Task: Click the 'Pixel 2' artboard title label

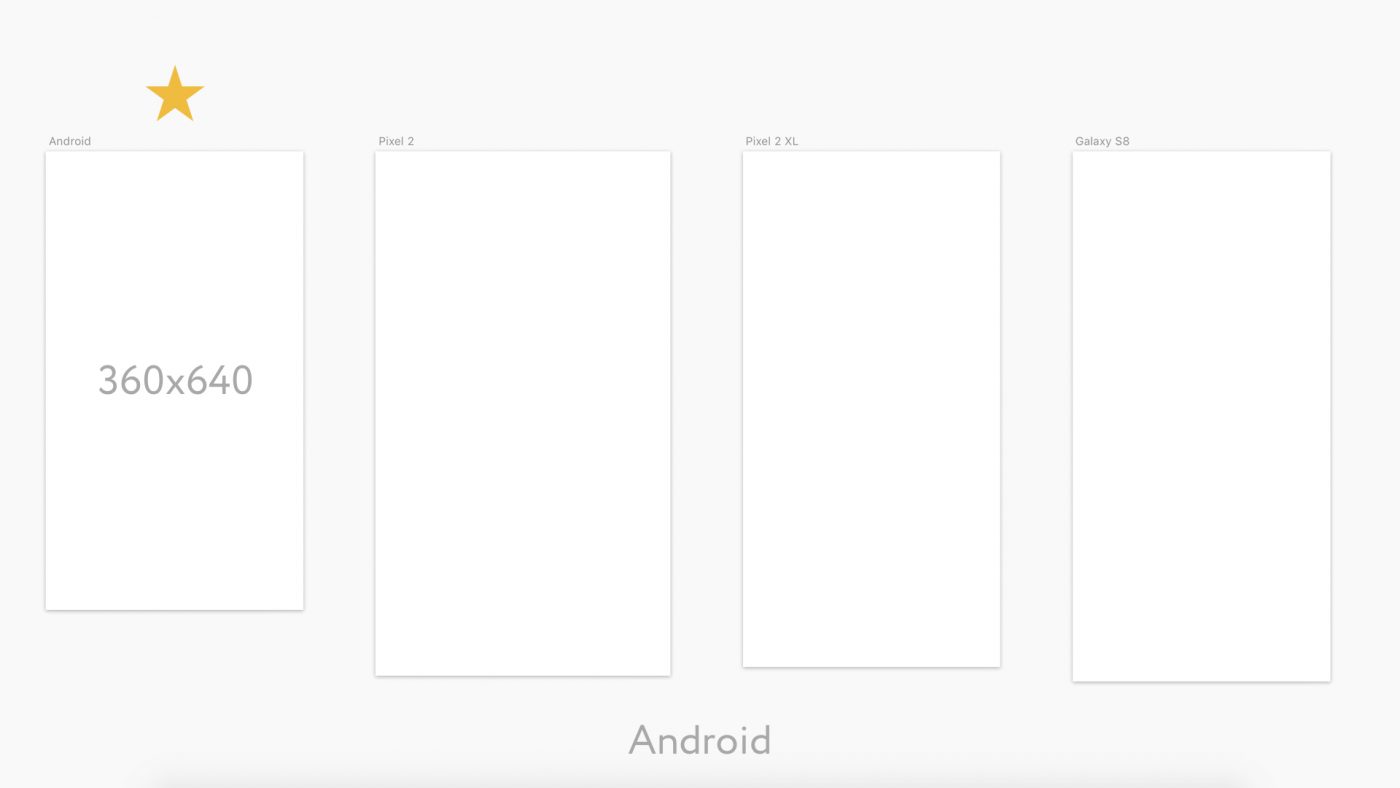Action: tap(396, 141)
